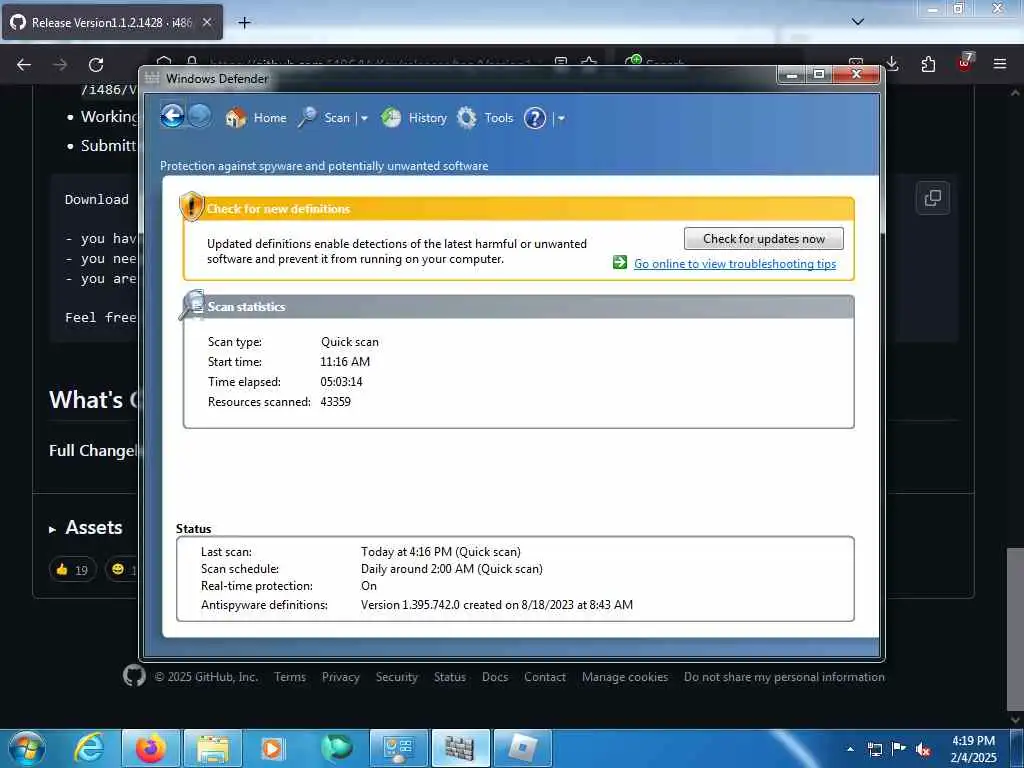Click the Windows Defender brick wall taskbar icon
Image resolution: width=1024 pixels, height=768 pixels.
[x=460, y=748]
